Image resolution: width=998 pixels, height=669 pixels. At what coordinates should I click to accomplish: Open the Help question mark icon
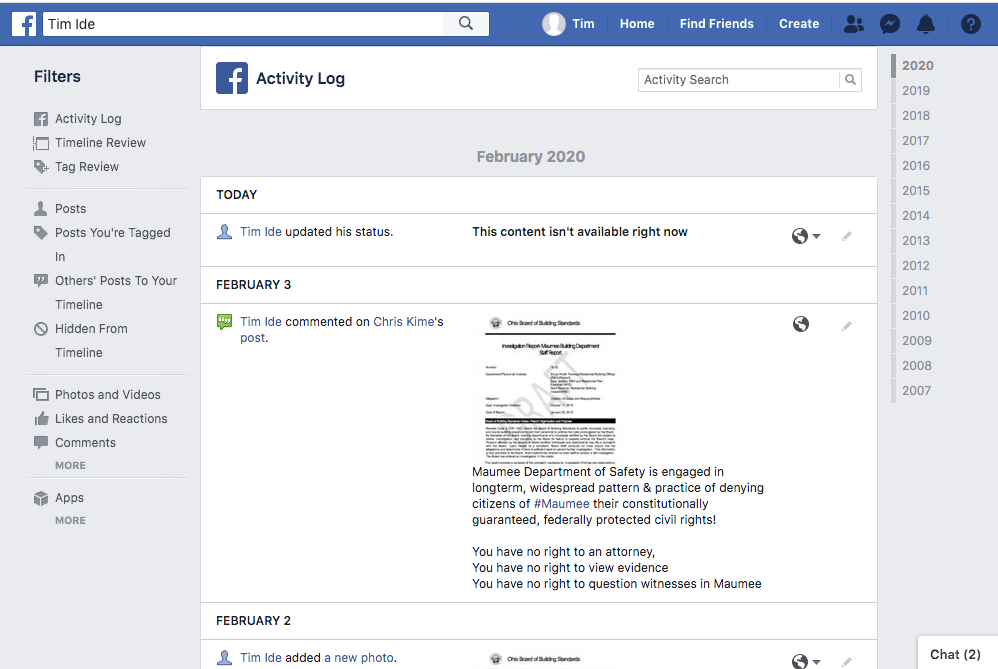[x=970, y=24]
